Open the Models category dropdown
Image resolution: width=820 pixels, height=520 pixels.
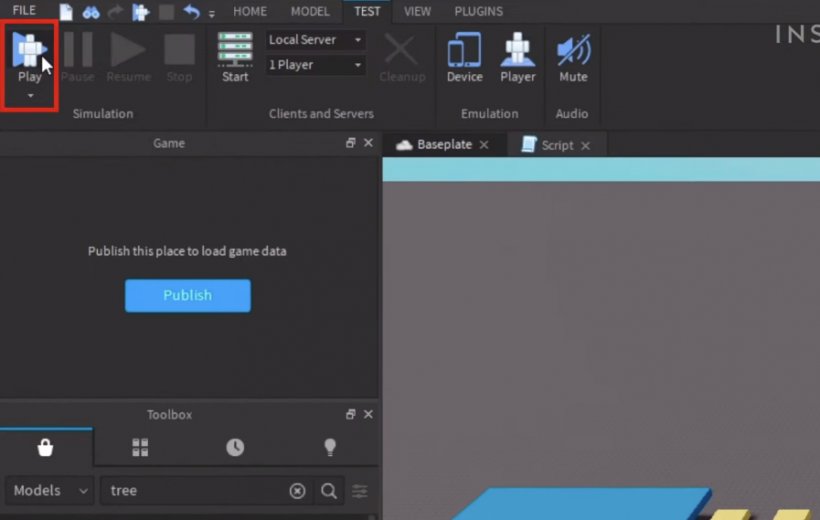[x=50, y=491]
